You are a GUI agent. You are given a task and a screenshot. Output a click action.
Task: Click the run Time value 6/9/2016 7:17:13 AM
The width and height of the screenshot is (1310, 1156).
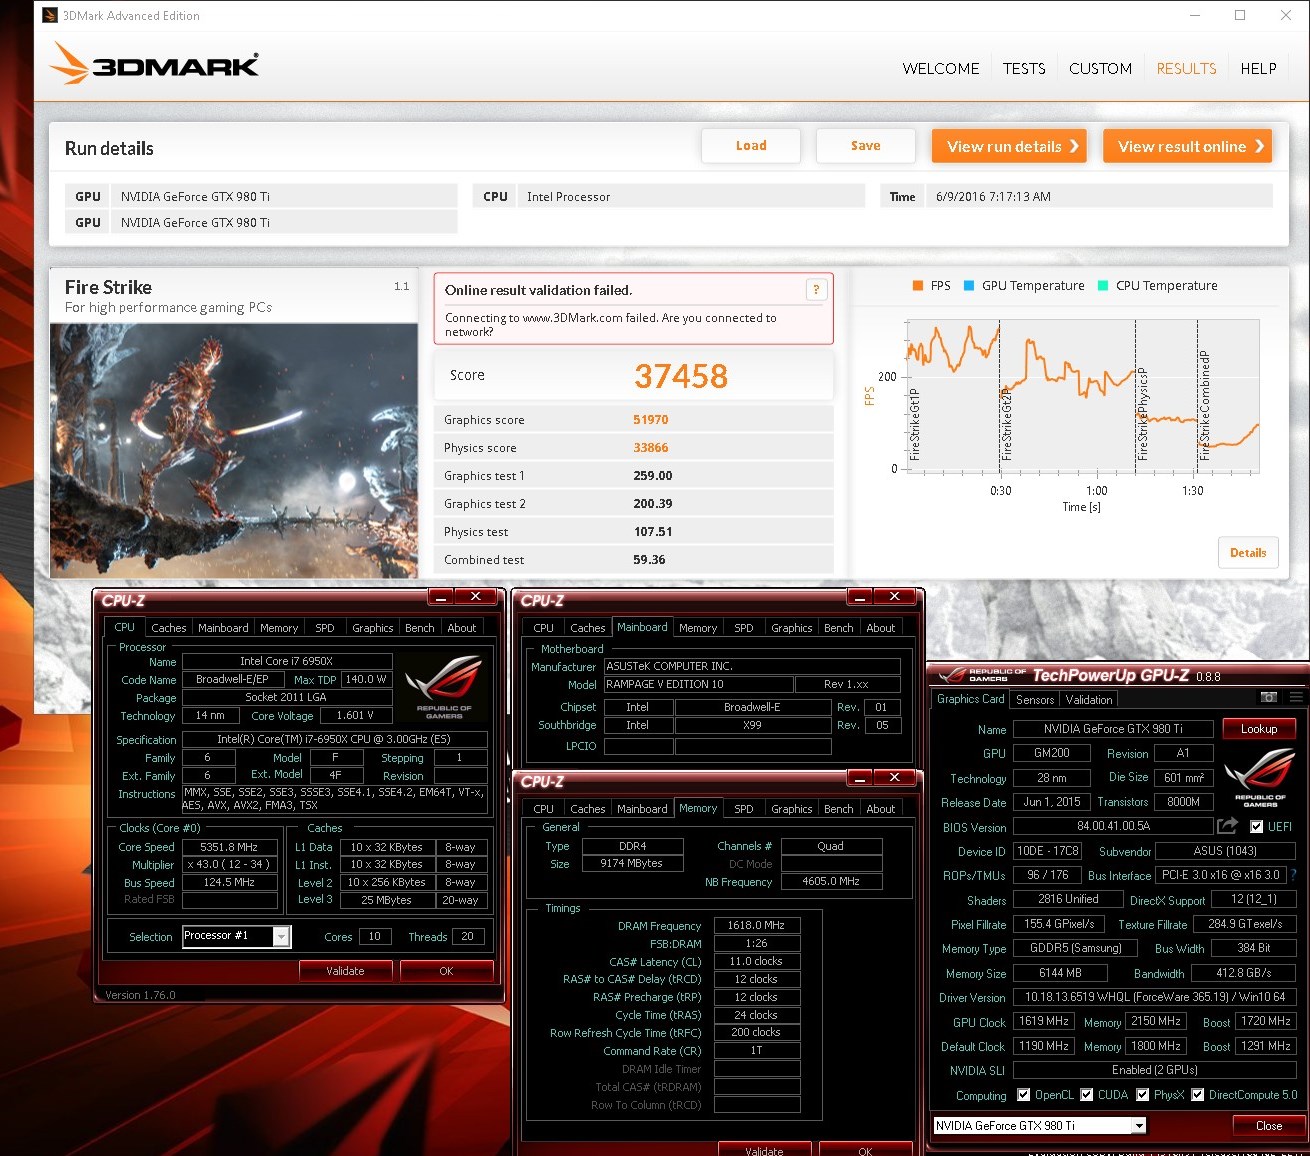pyautogui.click(x=993, y=197)
